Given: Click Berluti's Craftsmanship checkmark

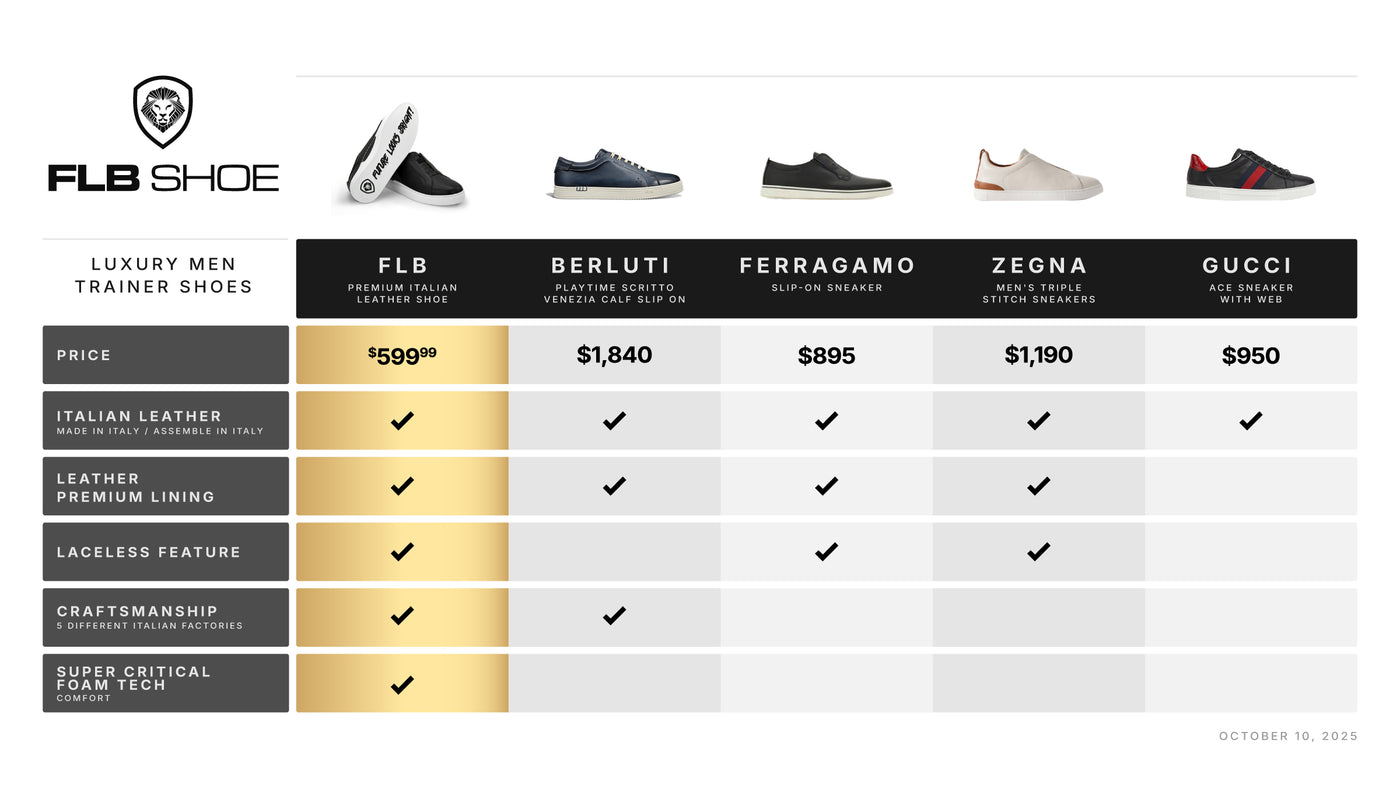Looking at the screenshot, I should (x=614, y=616).
